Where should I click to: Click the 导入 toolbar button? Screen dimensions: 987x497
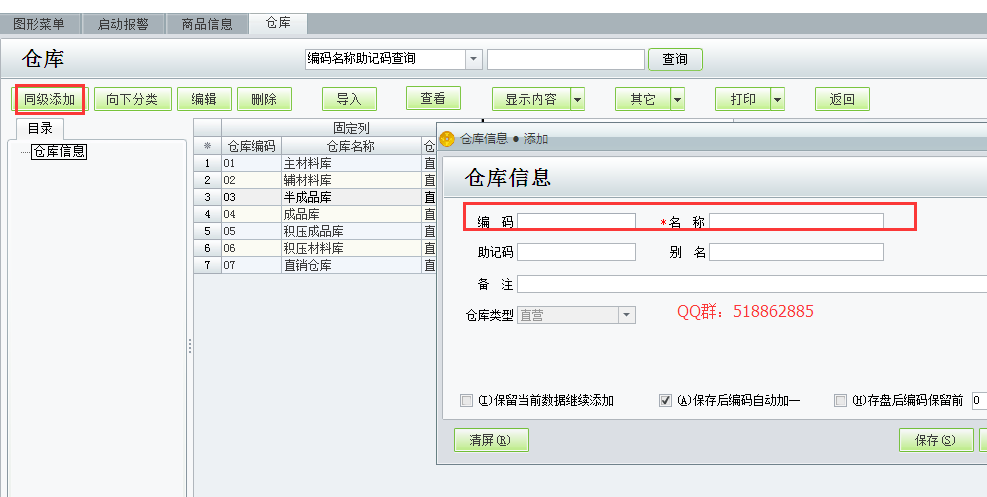click(348, 99)
